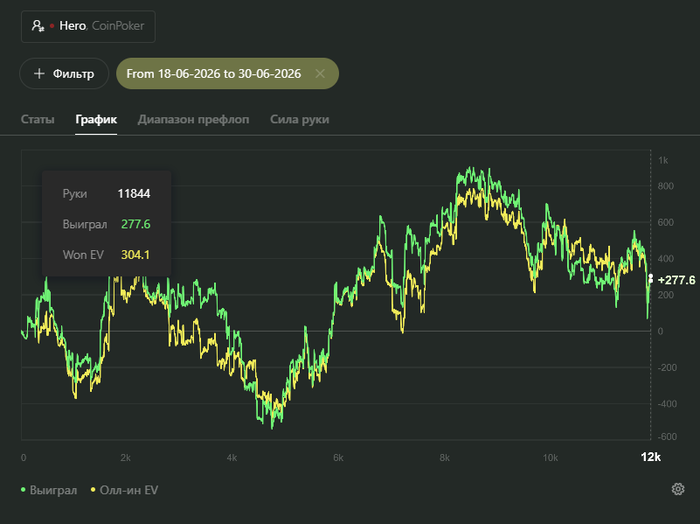Click the 6k x-axis label
This screenshot has width=700, height=524.
338,458
